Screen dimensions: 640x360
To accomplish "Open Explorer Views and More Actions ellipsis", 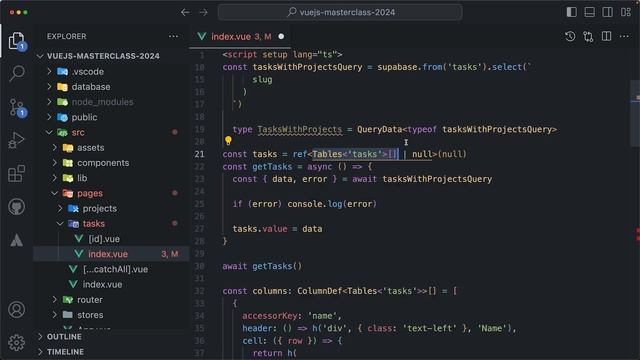I will coord(173,36).
